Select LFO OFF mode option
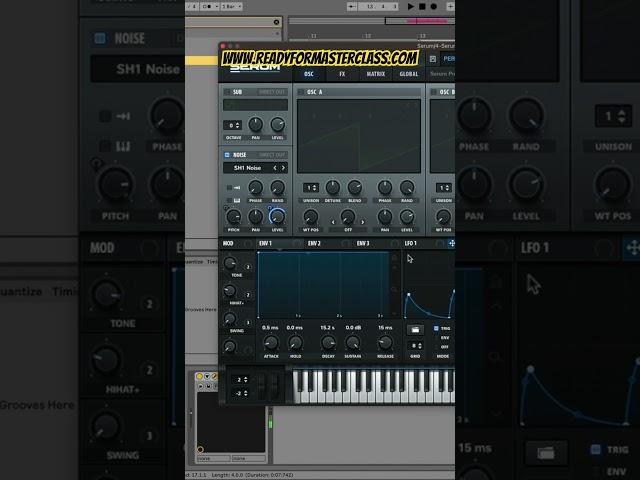Screen dimensions: 640x480 click(x=444, y=347)
